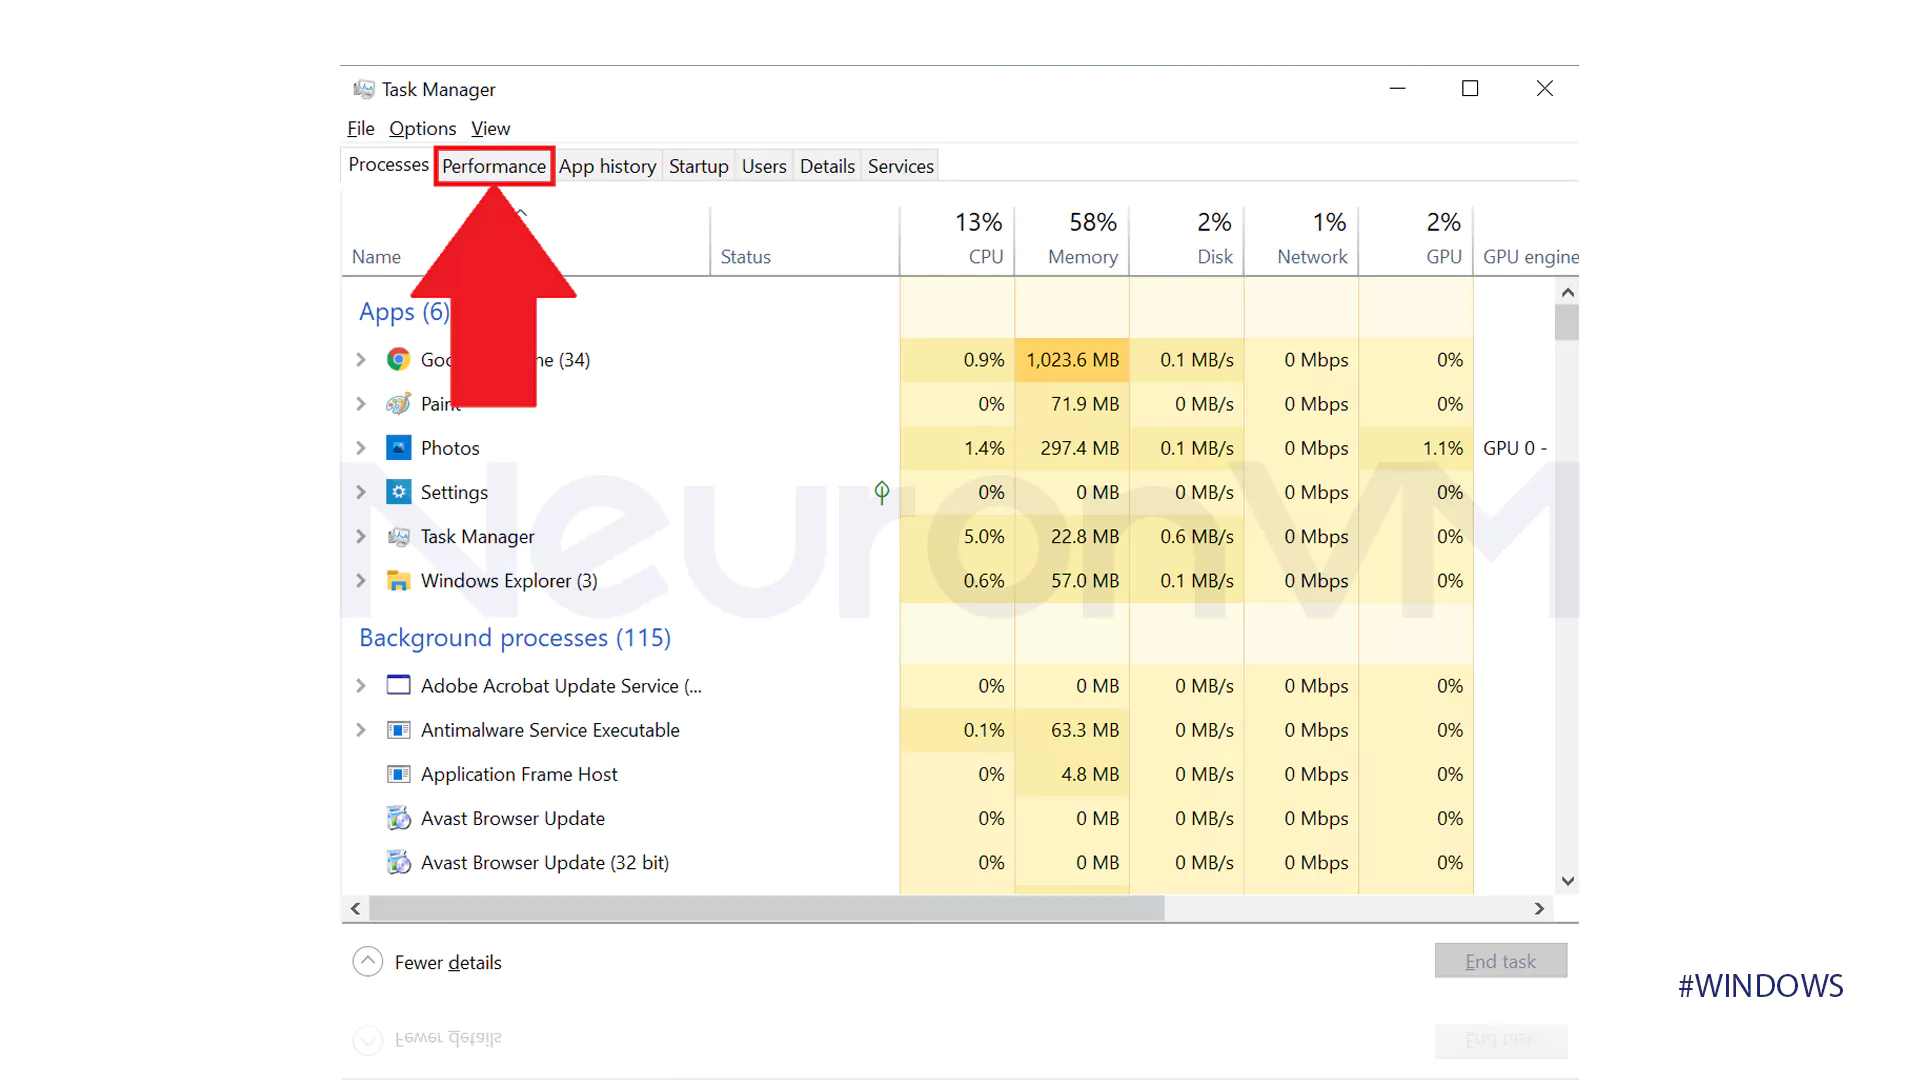Open the File menu
This screenshot has height=1080, width=1920.
coord(360,128)
